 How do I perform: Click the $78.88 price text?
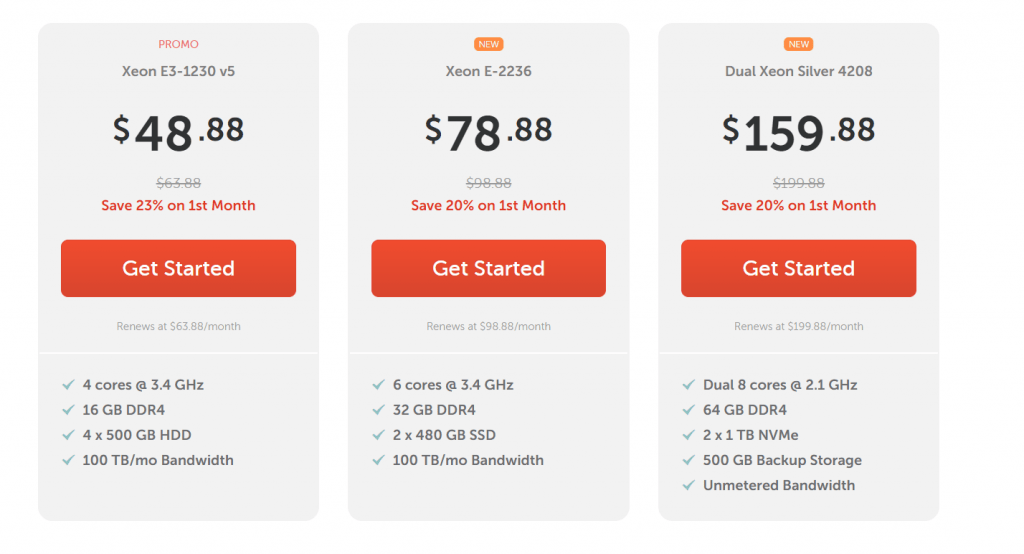tap(488, 133)
